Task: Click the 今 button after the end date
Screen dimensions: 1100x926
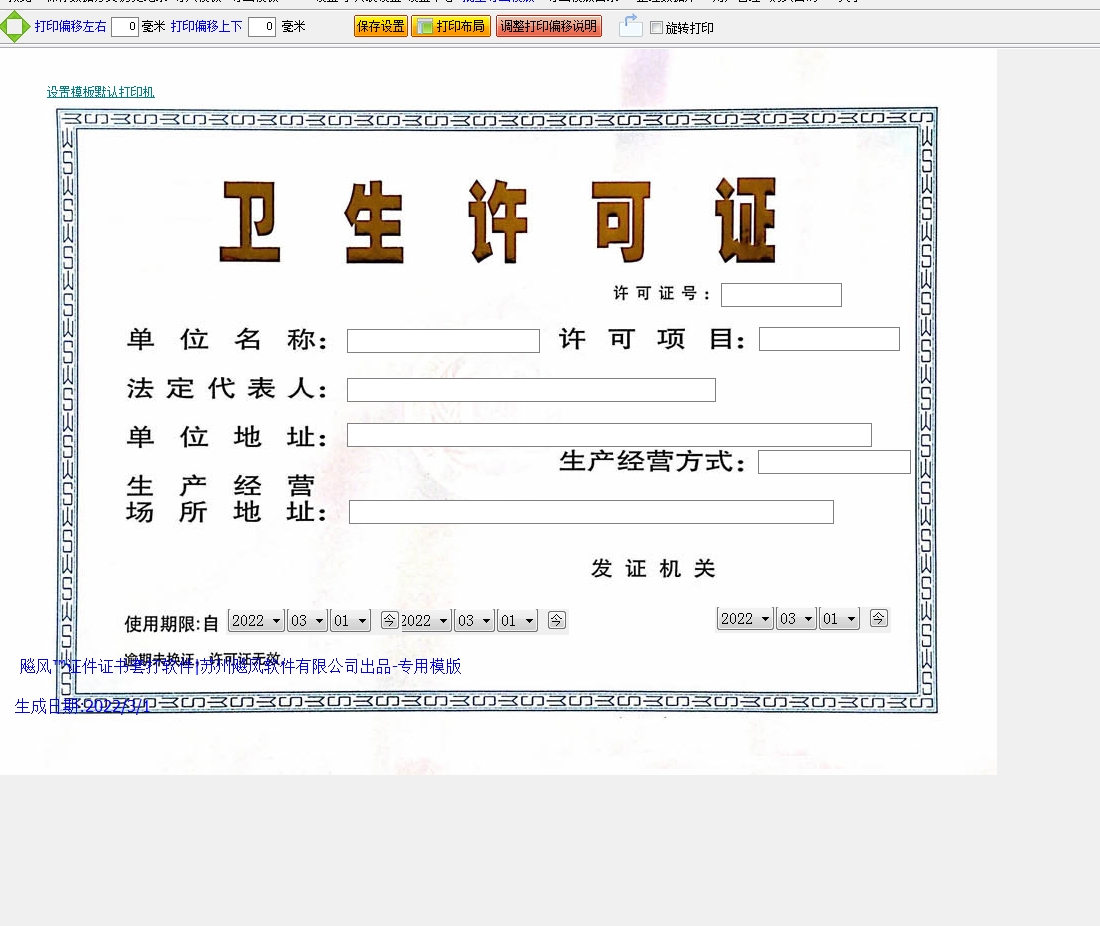Action: [557, 620]
